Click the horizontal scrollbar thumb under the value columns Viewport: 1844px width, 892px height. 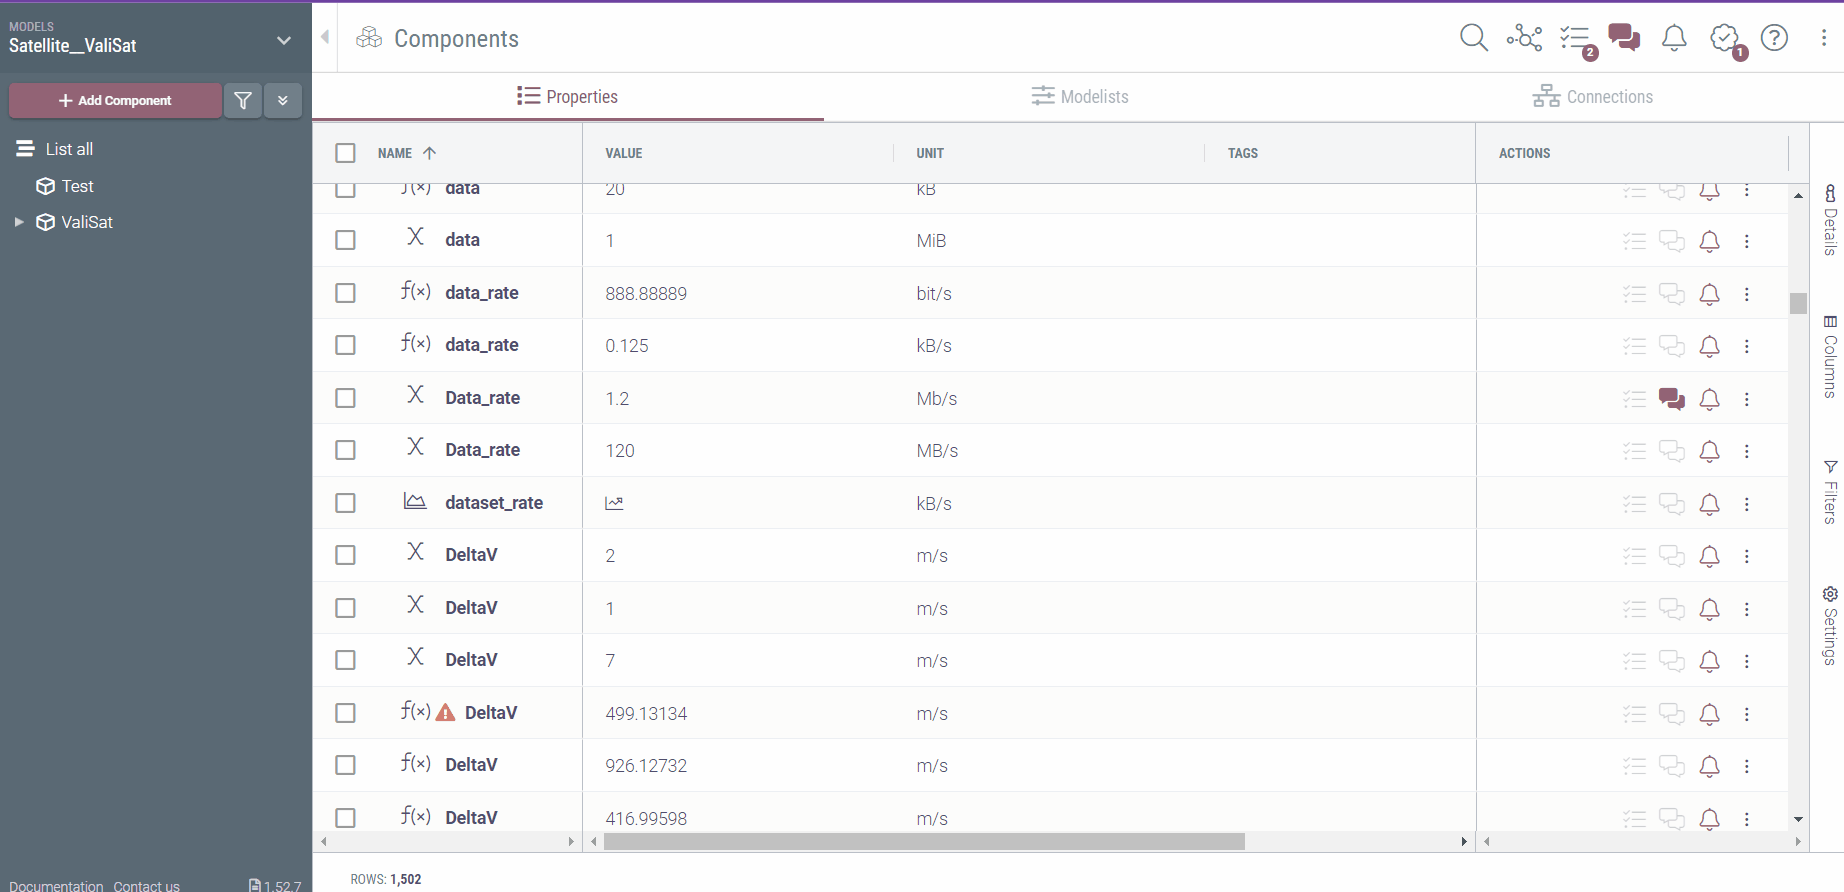tap(924, 842)
